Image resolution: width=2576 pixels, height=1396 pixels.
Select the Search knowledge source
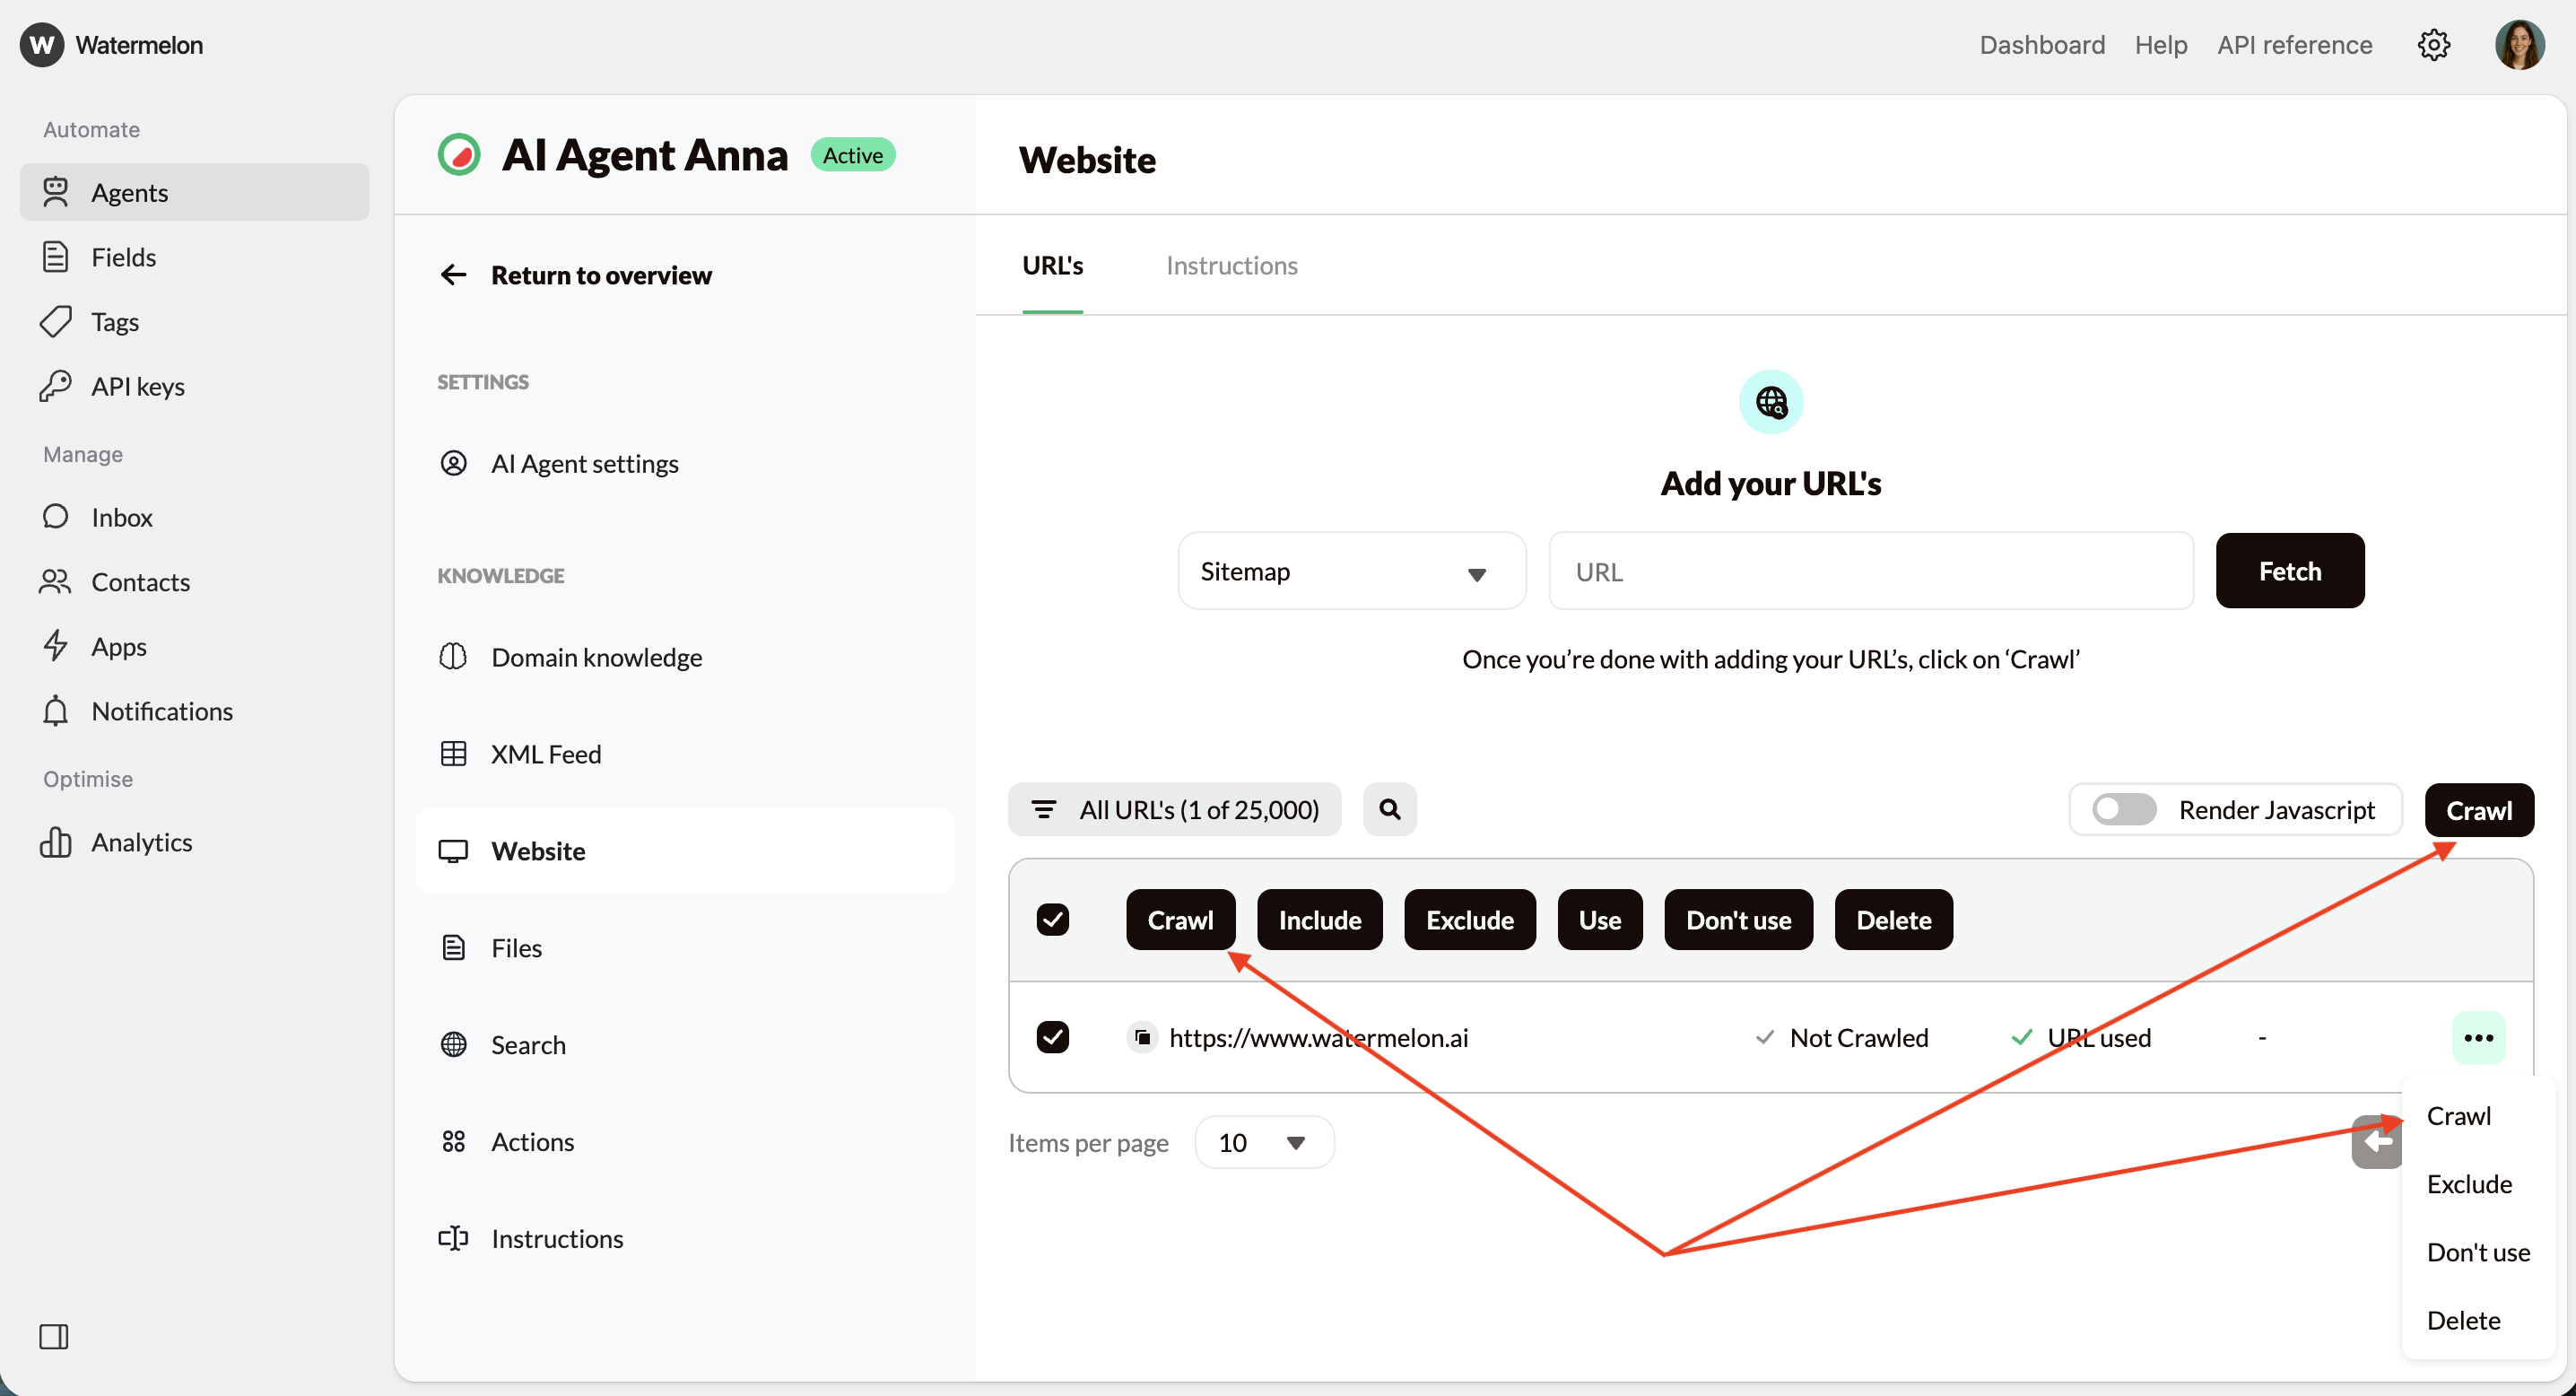coord(528,1044)
